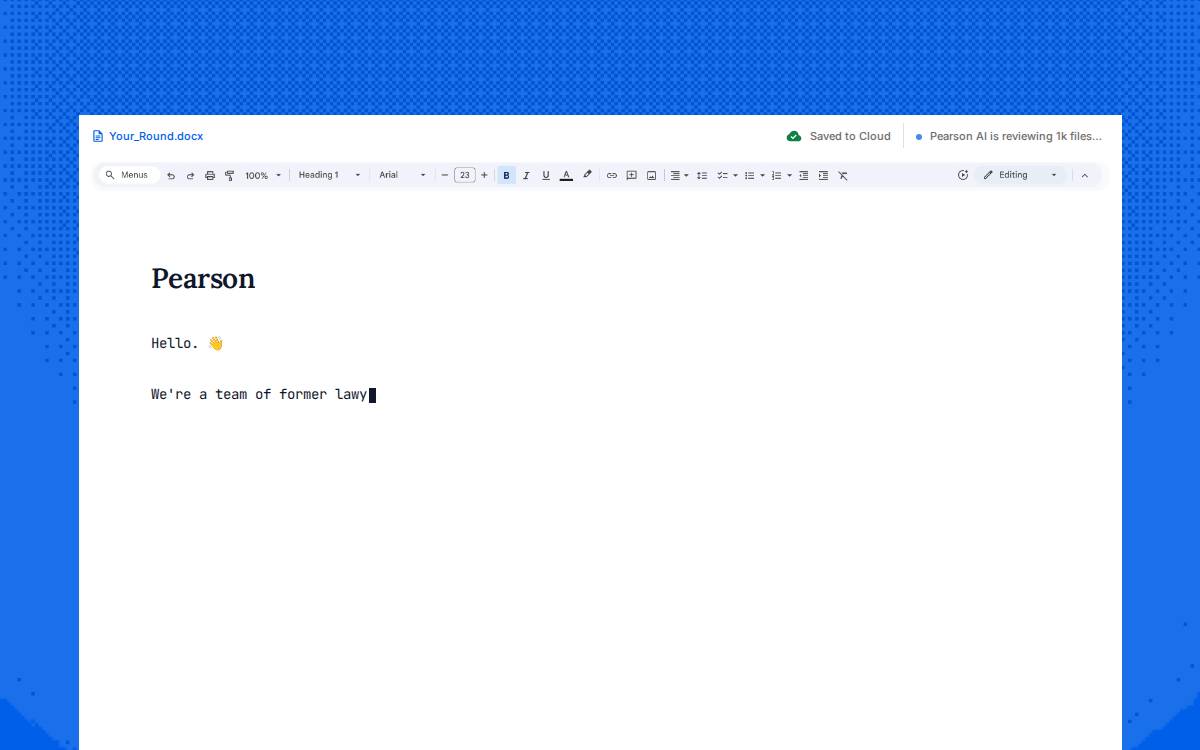The image size is (1200, 750).
Task: Activate the paint format tool
Action: click(229, 175)
